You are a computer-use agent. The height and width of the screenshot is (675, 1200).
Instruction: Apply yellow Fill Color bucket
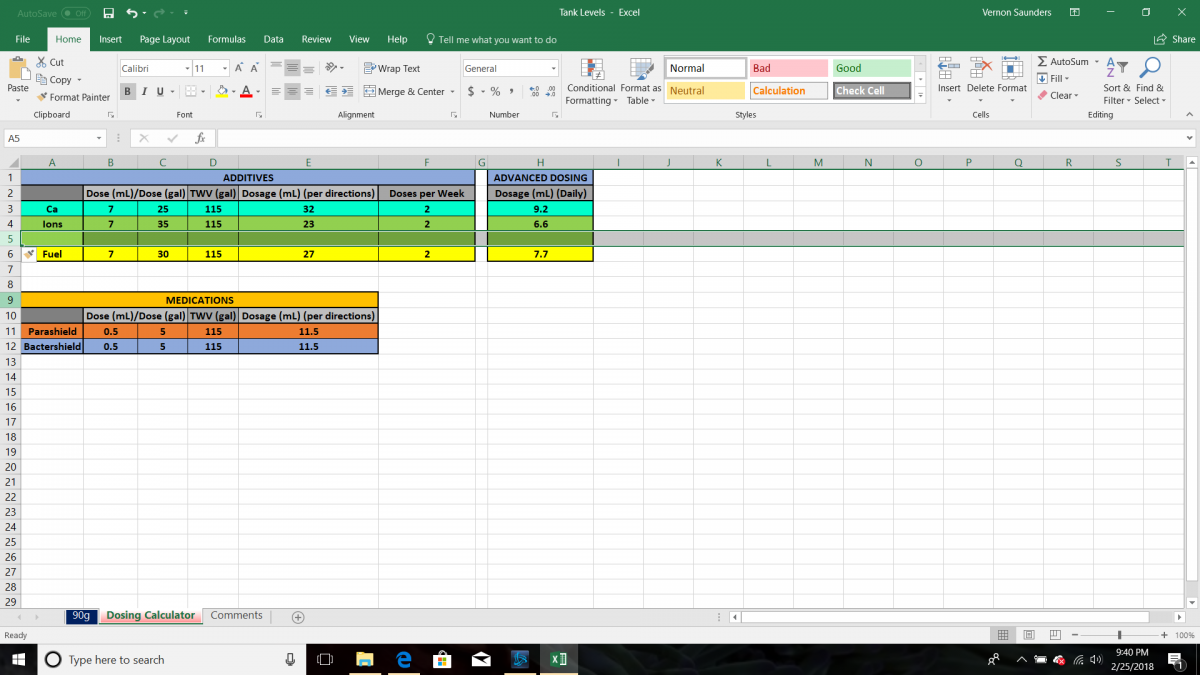221,91
